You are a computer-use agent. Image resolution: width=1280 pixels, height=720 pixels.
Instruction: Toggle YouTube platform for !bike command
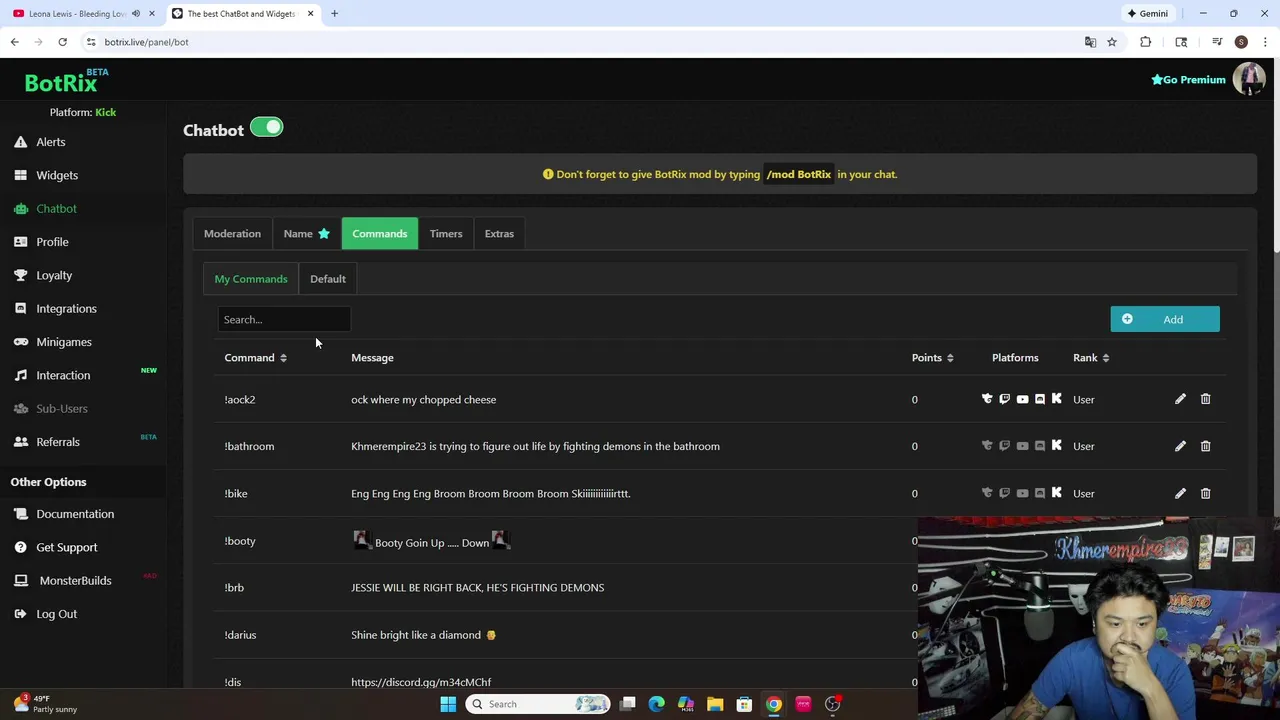[1022, 493]
